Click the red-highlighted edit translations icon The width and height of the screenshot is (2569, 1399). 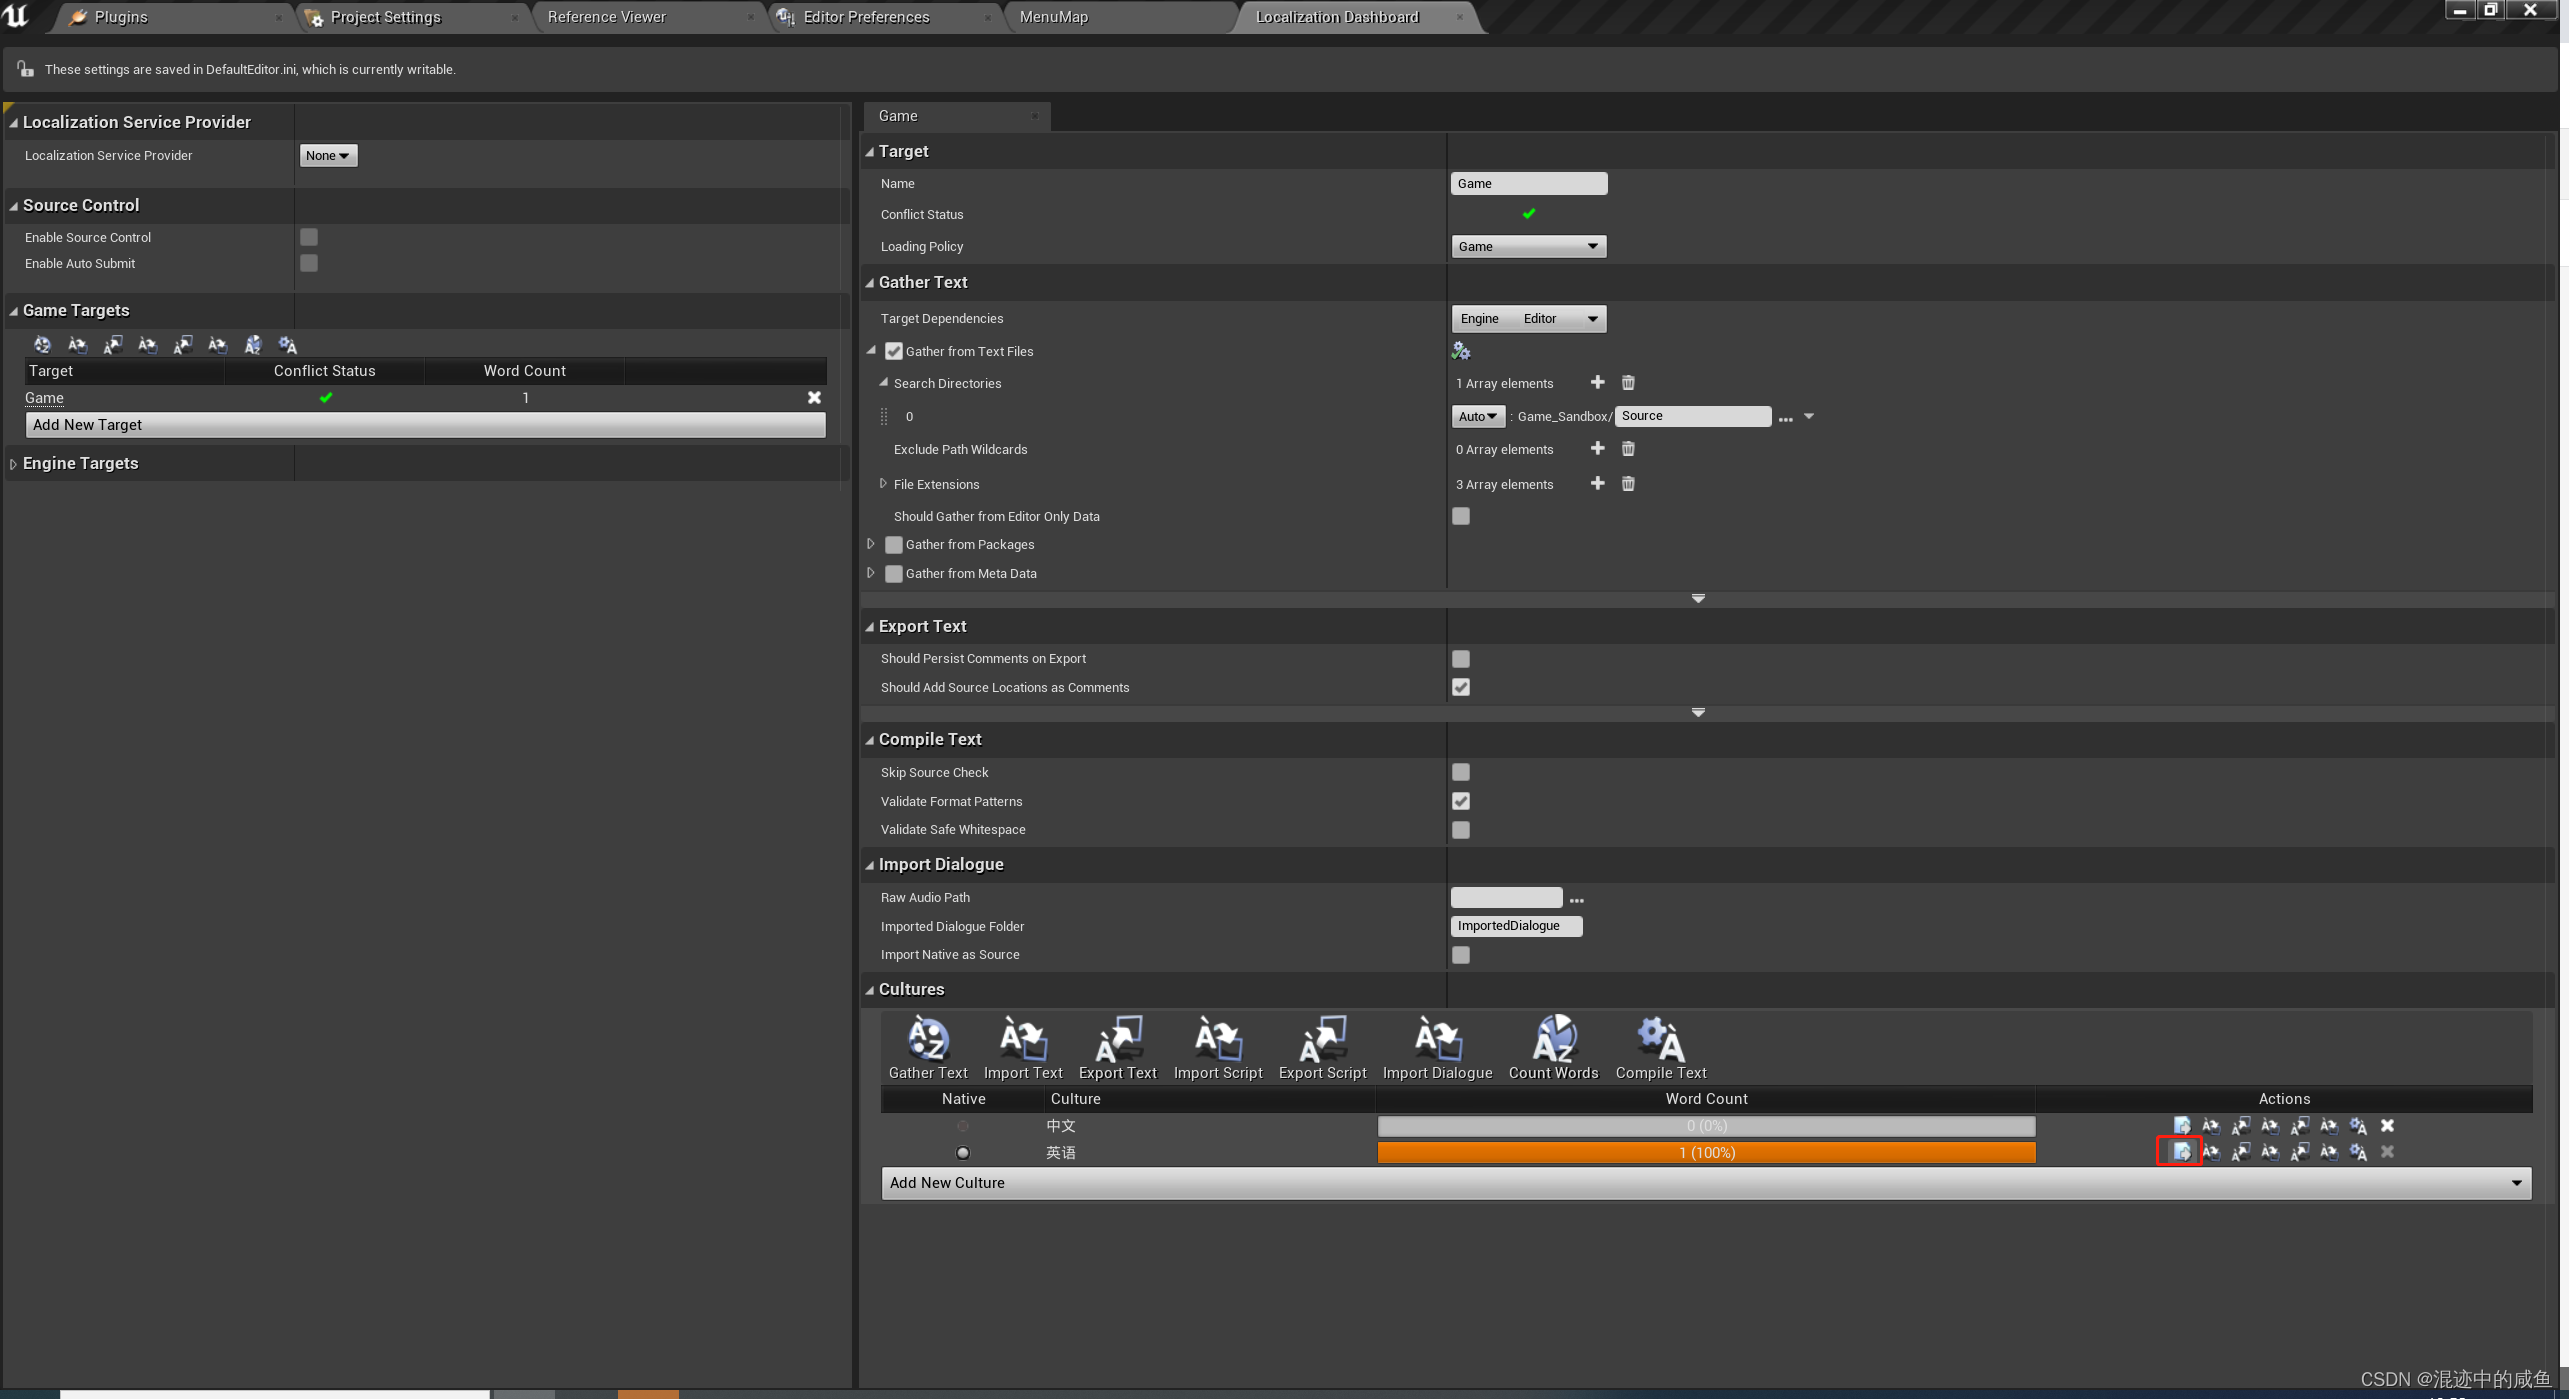(2180, 1152)
